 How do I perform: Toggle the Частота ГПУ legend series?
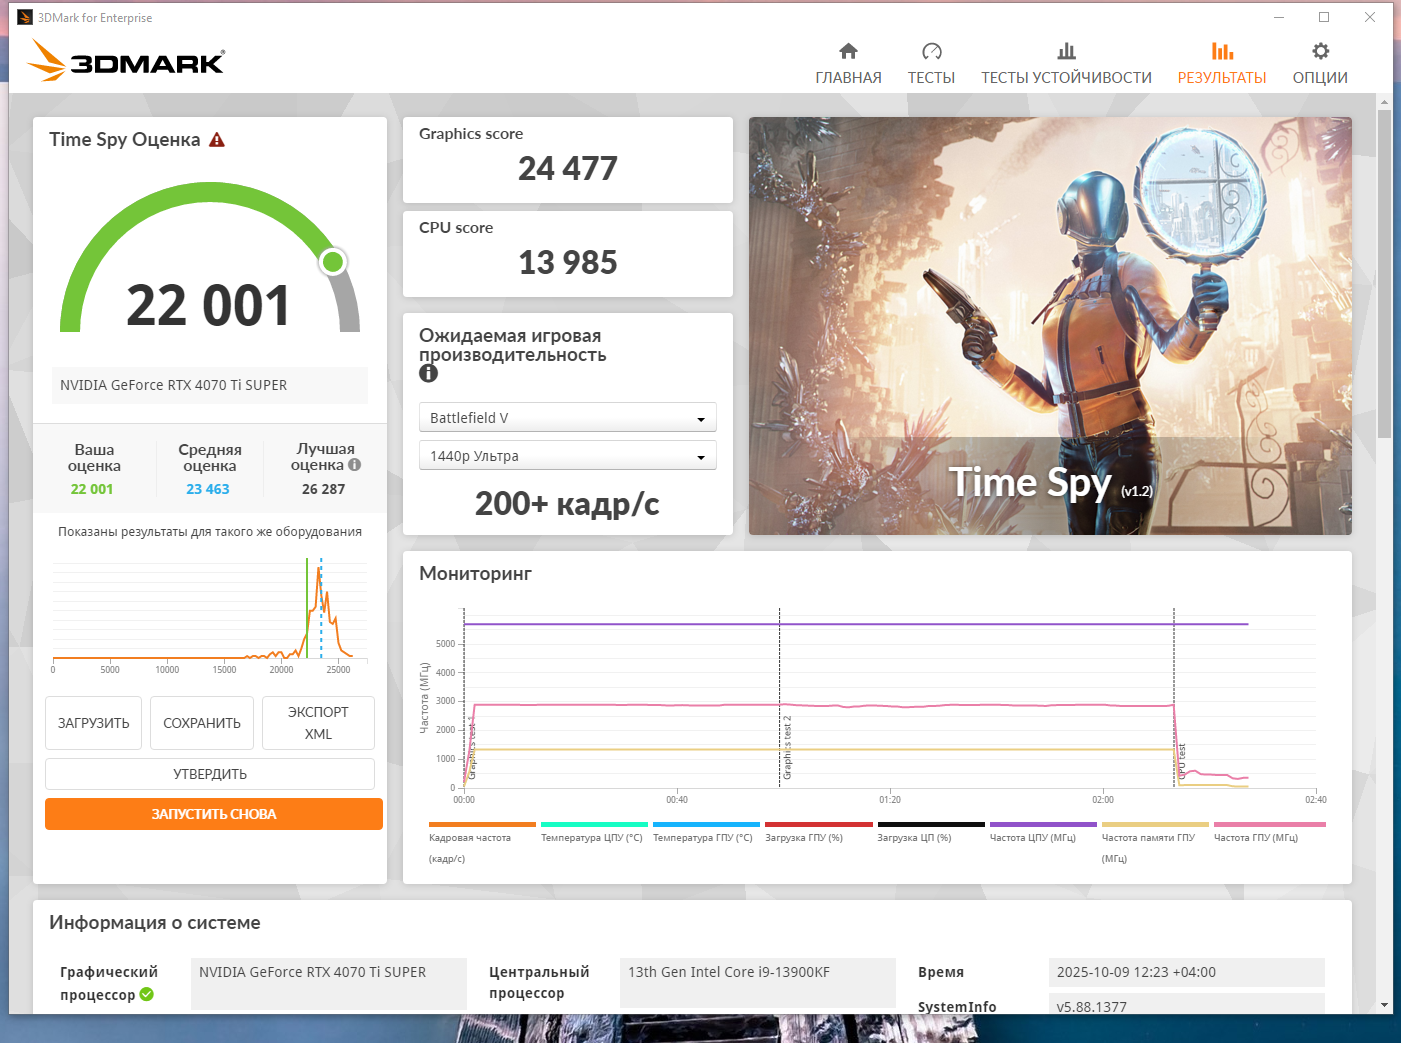pos(1269,833)
